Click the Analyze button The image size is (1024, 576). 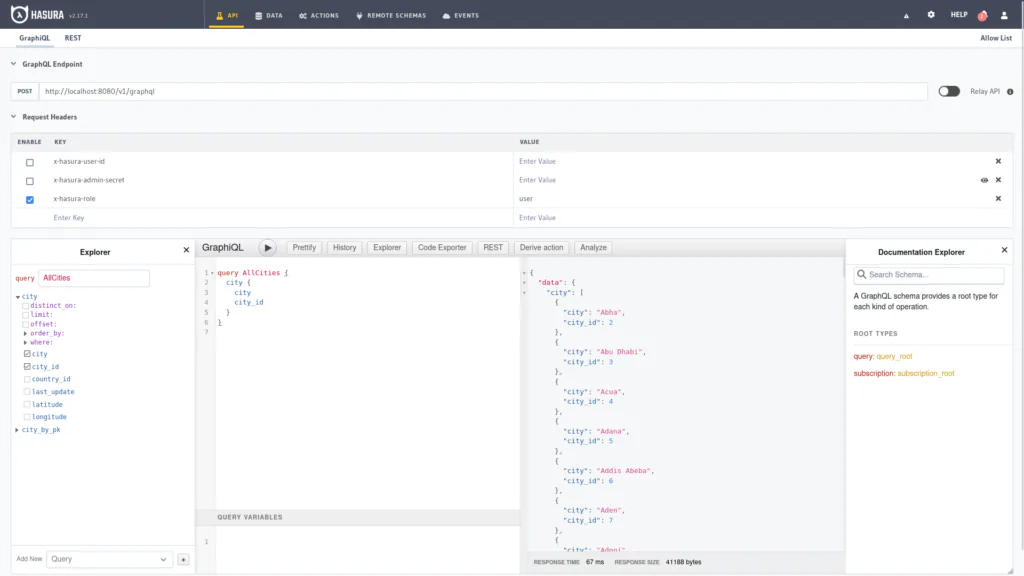(594, 248)
